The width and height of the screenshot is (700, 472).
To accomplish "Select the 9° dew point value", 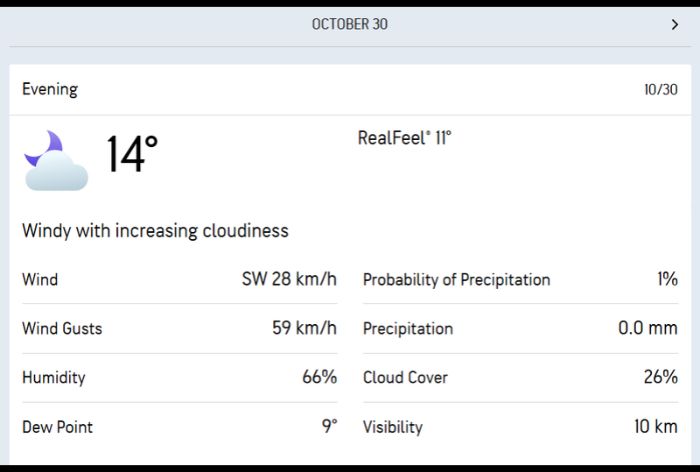I will coord(329,426).
